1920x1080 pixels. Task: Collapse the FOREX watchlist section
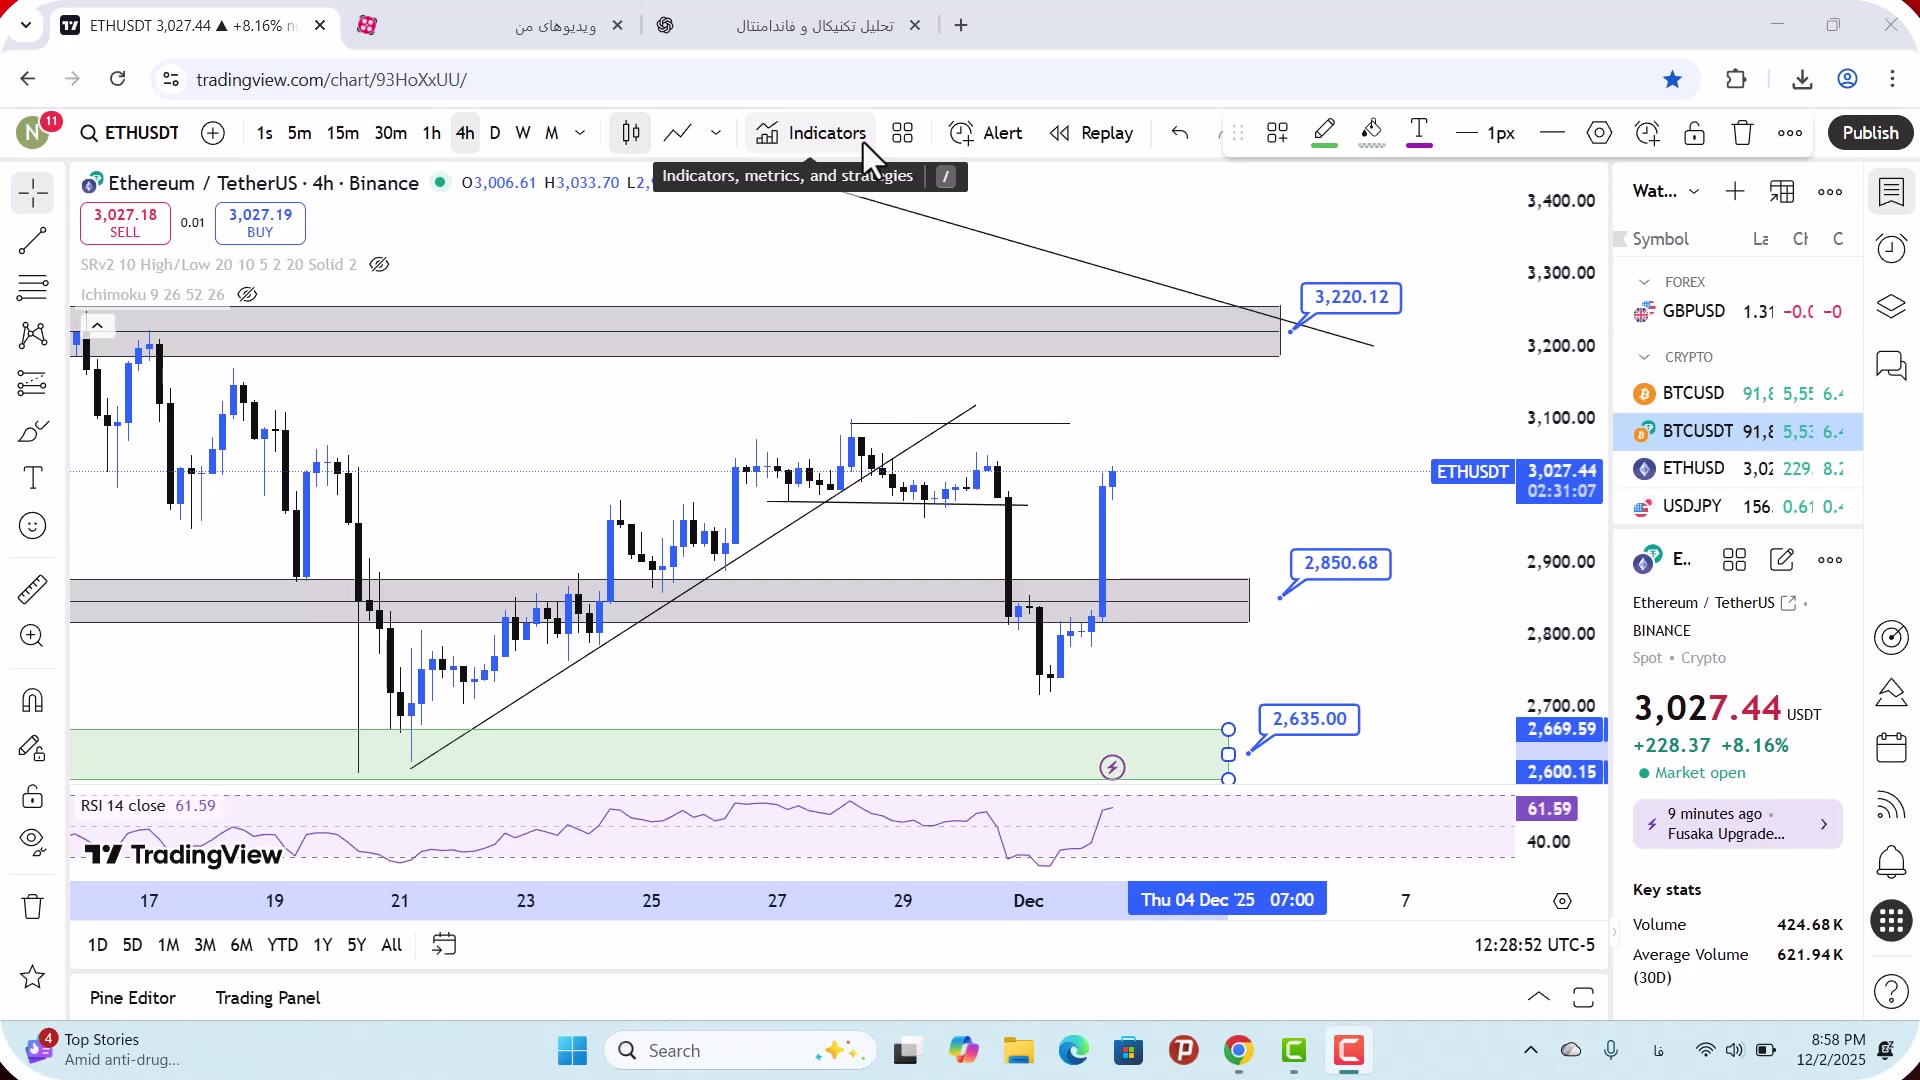1644,282
